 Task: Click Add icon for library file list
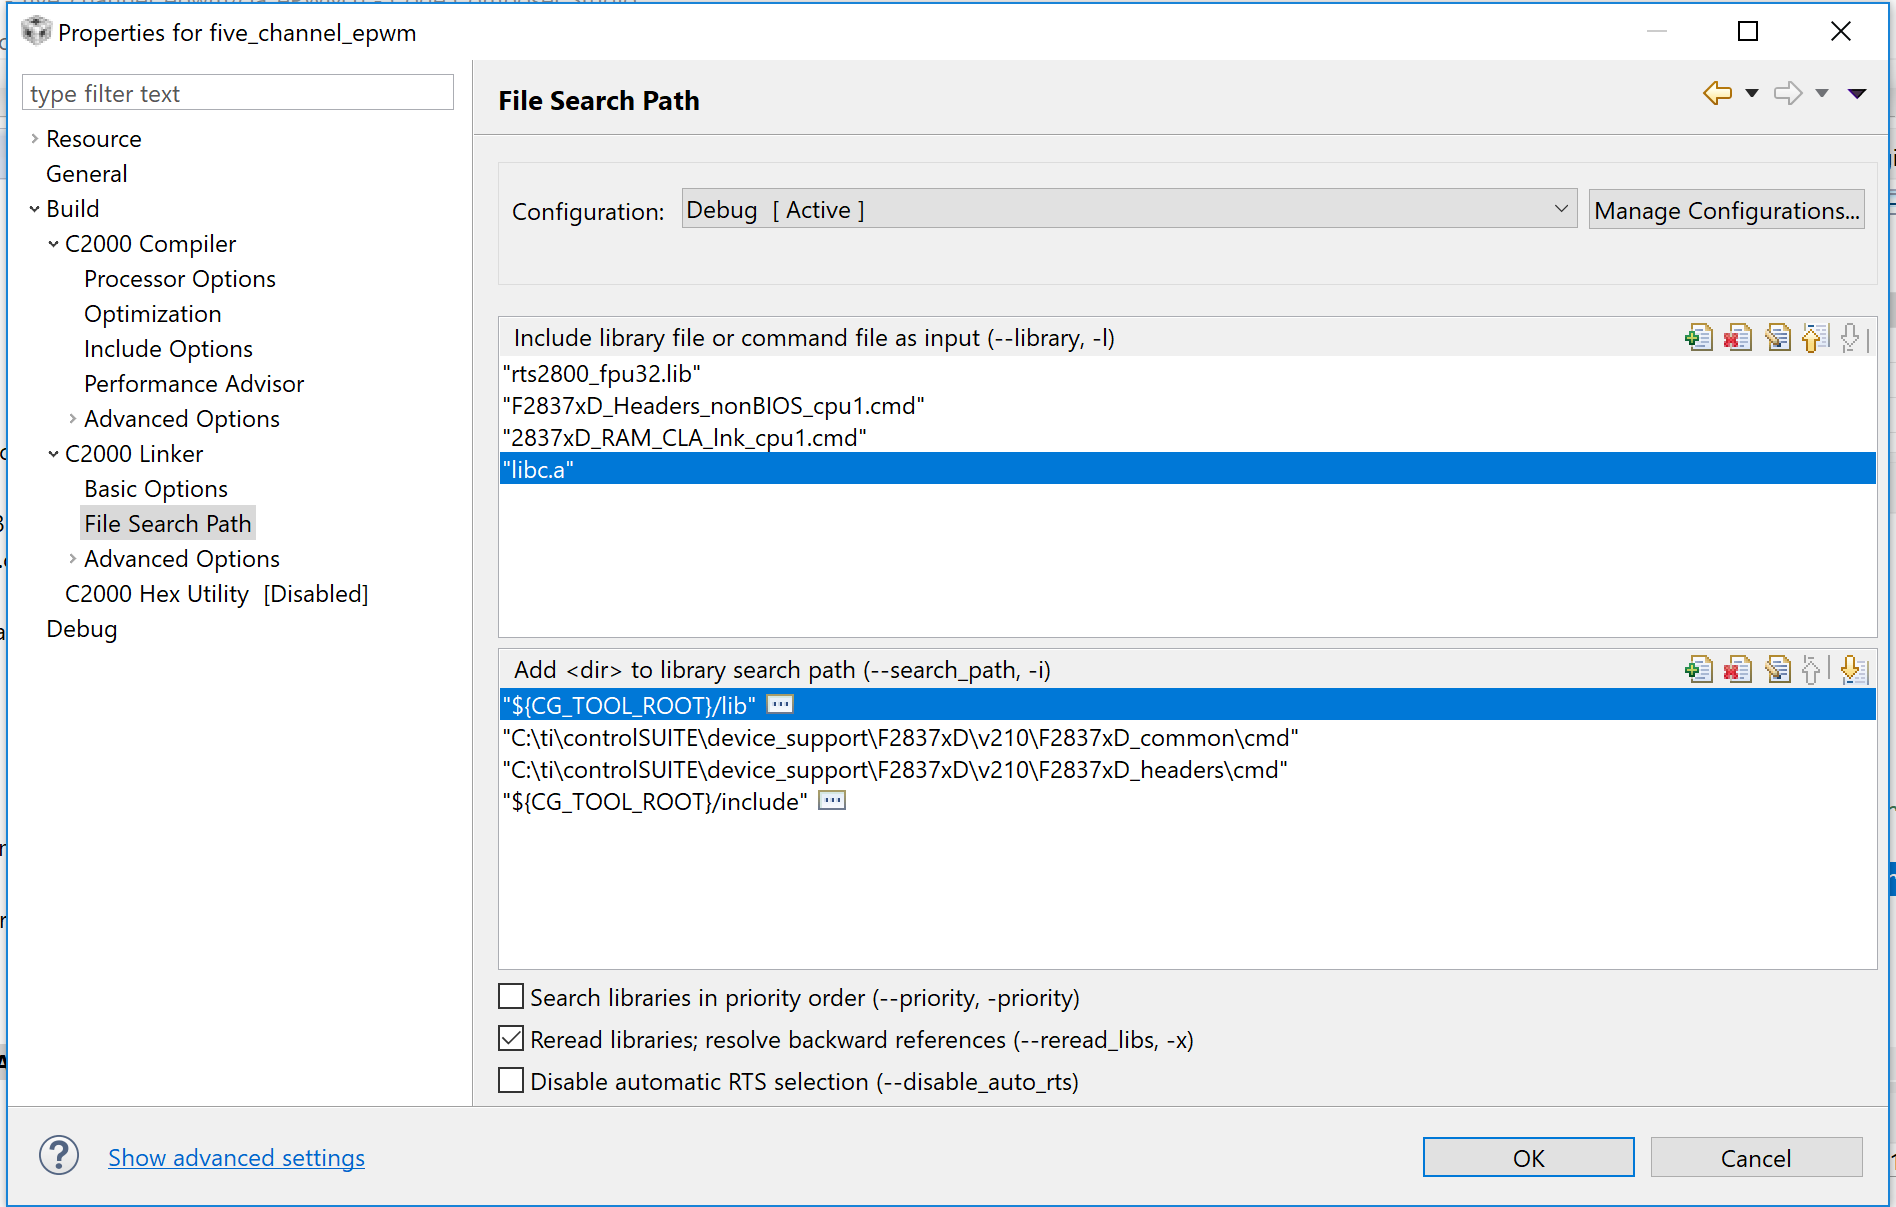pos(1698,338)
